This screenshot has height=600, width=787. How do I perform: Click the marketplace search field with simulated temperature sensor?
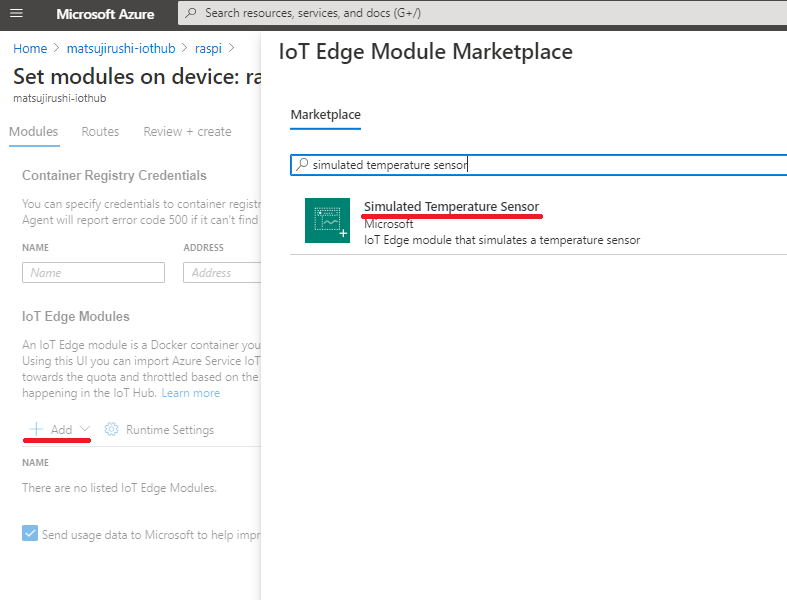[x=538, y=165]
